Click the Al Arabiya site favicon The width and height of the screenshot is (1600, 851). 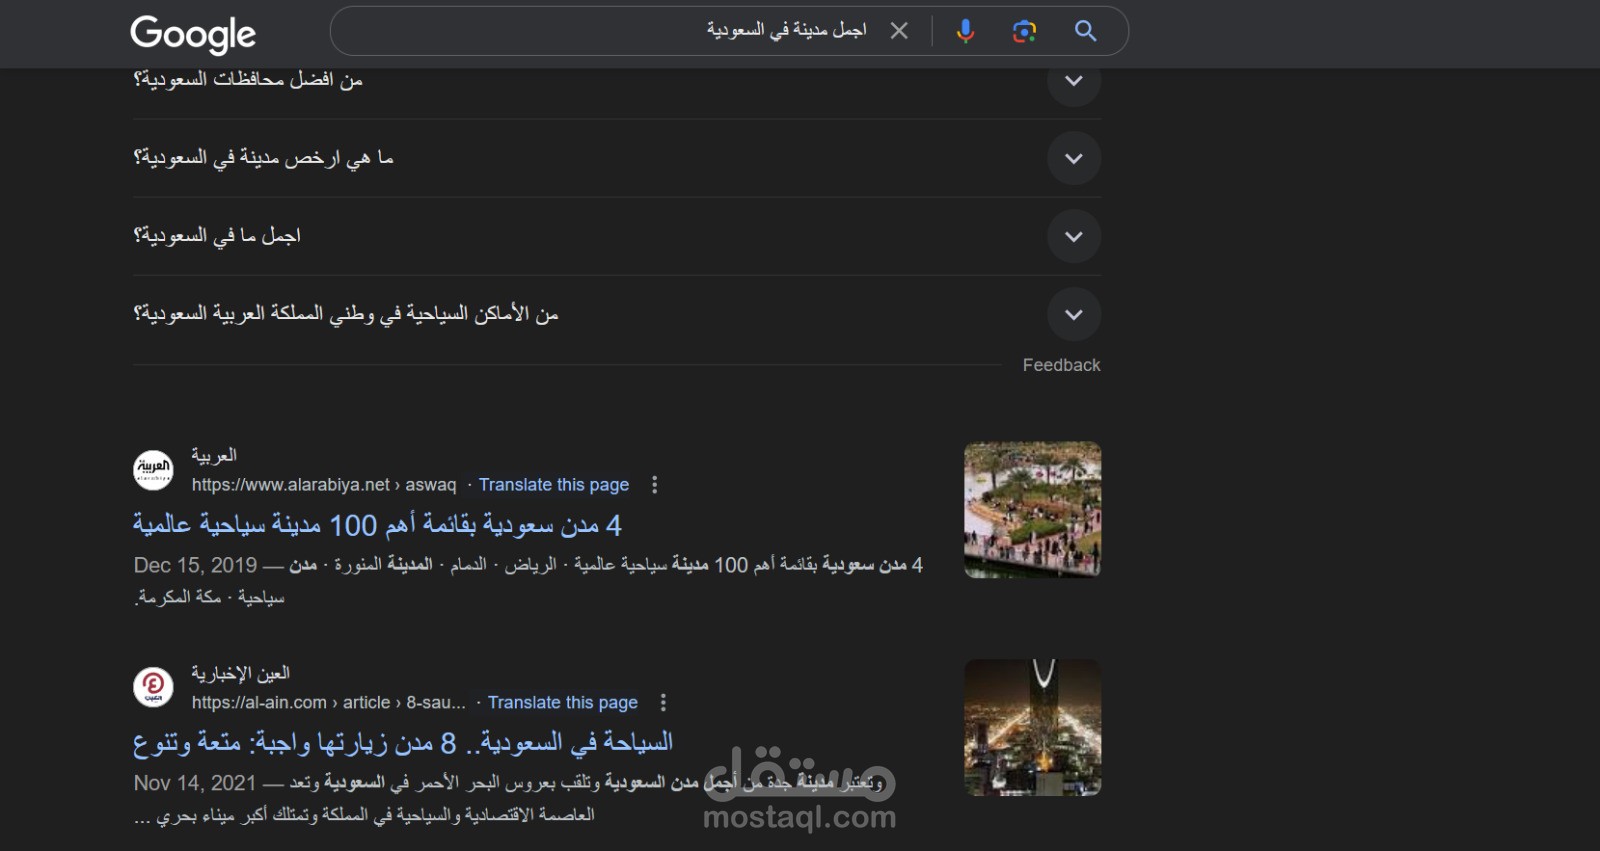click(x=154, y=469)
